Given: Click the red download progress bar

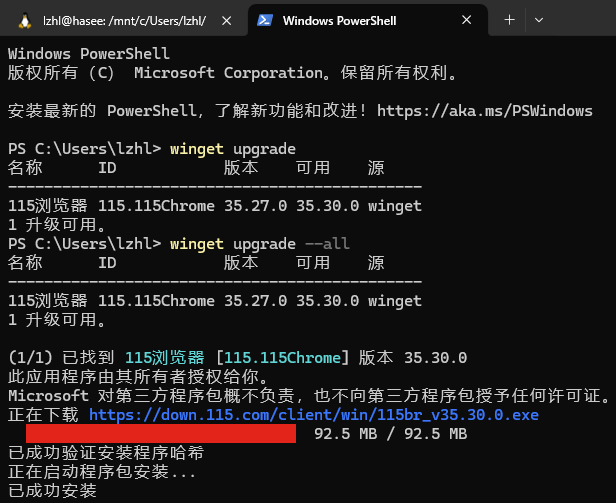Looking at the screenshot, I should pos(161,433).
